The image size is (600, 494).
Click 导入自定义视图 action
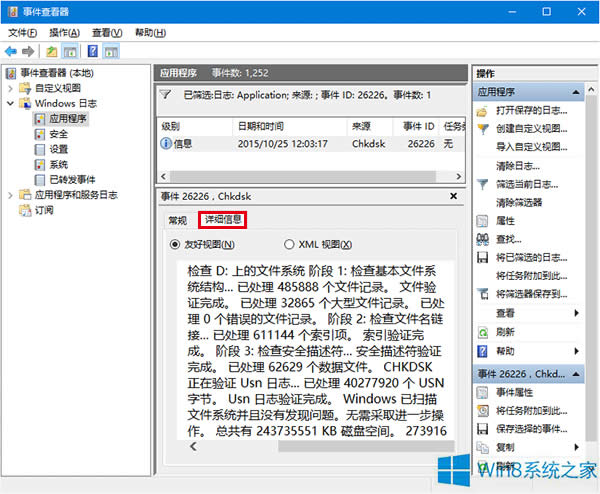[x=532, y=147]
